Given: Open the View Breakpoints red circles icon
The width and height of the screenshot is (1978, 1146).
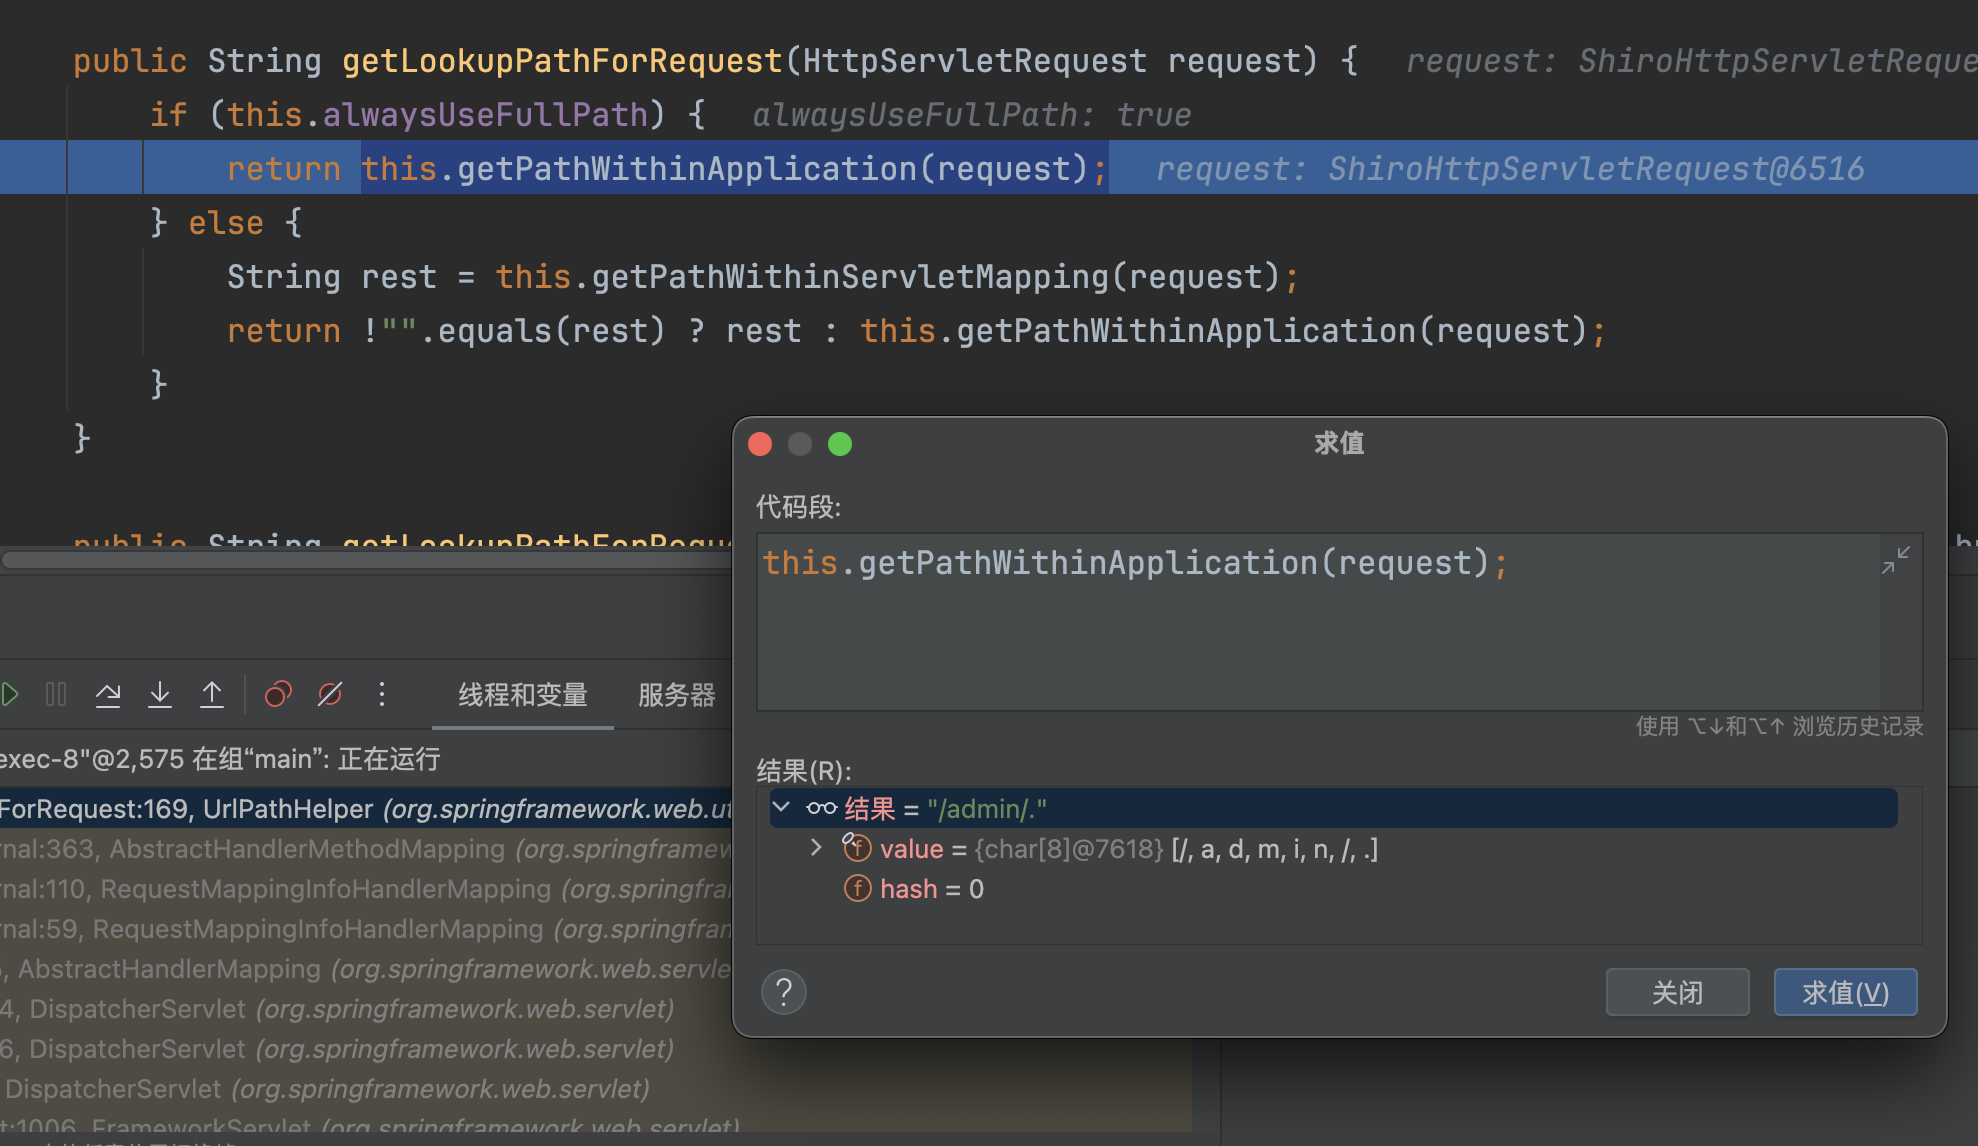Looking at the screenshot, I should (x=278, y=694).
